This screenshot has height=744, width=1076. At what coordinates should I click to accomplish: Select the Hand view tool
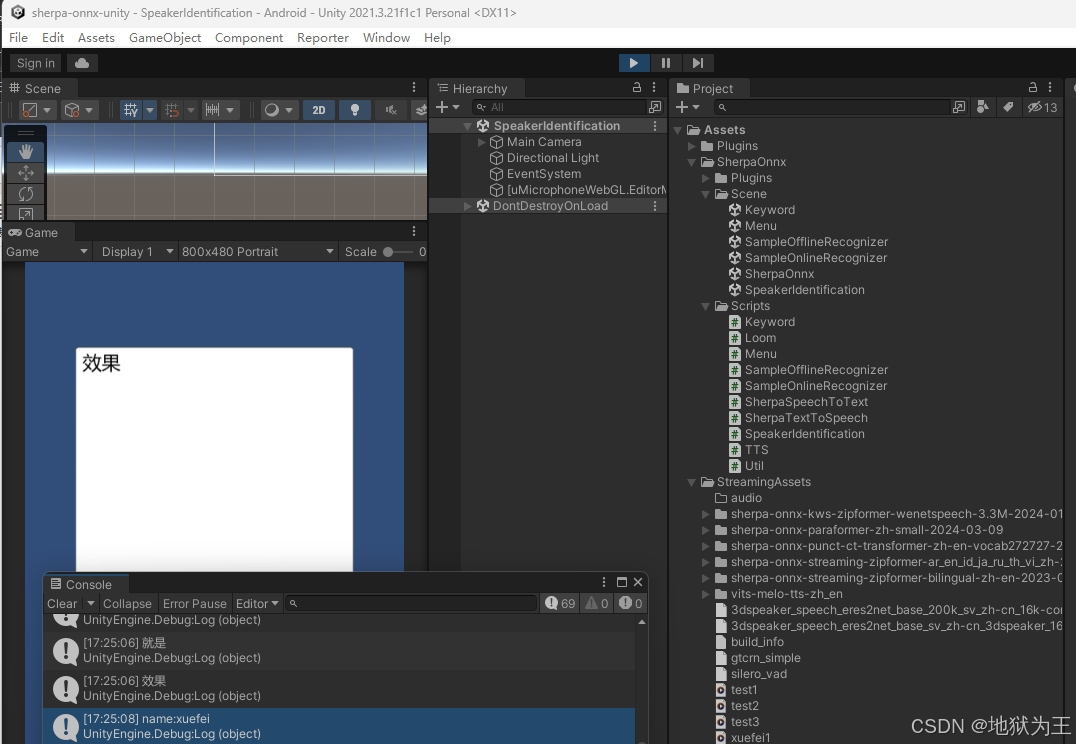click(26, 151)
